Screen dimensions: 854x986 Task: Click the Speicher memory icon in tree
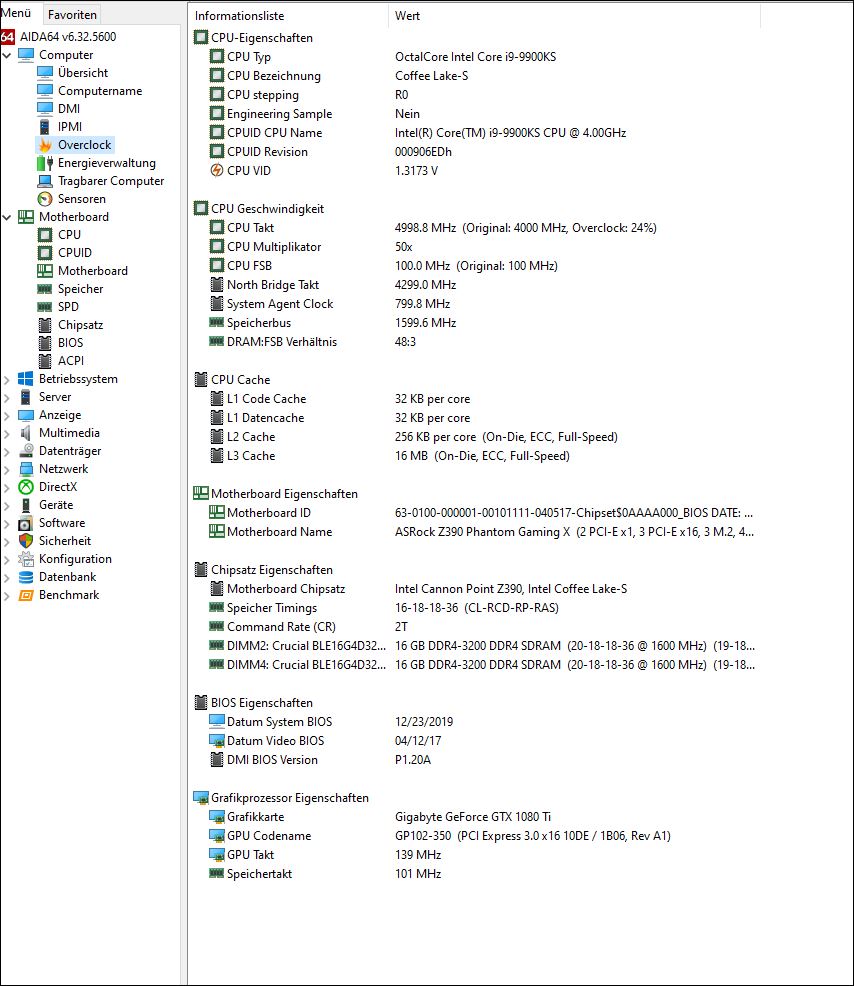(45, 289)
